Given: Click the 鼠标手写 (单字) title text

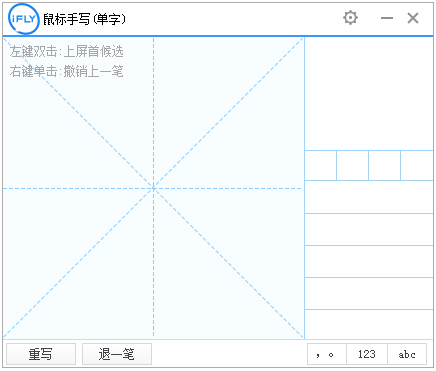Looking at the screenshot, I should tap(84, 19).
